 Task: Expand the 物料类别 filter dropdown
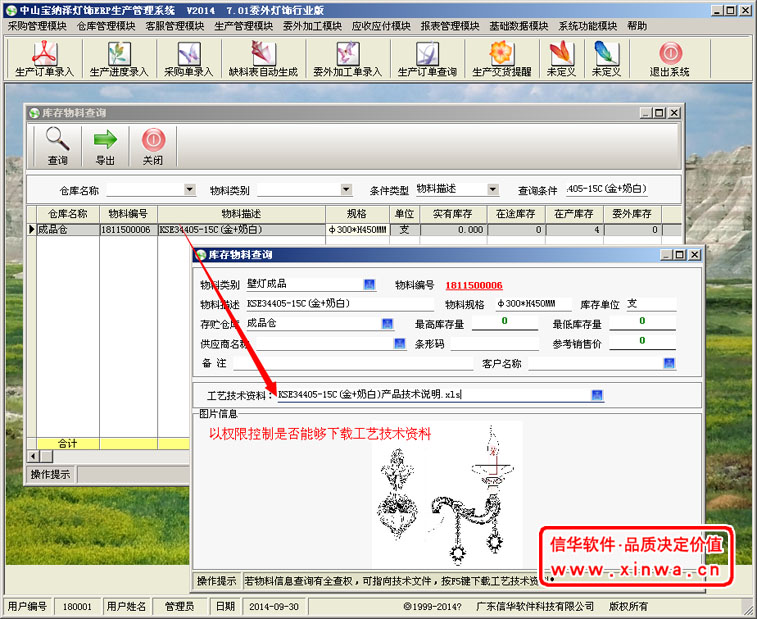tap(346, 190)
